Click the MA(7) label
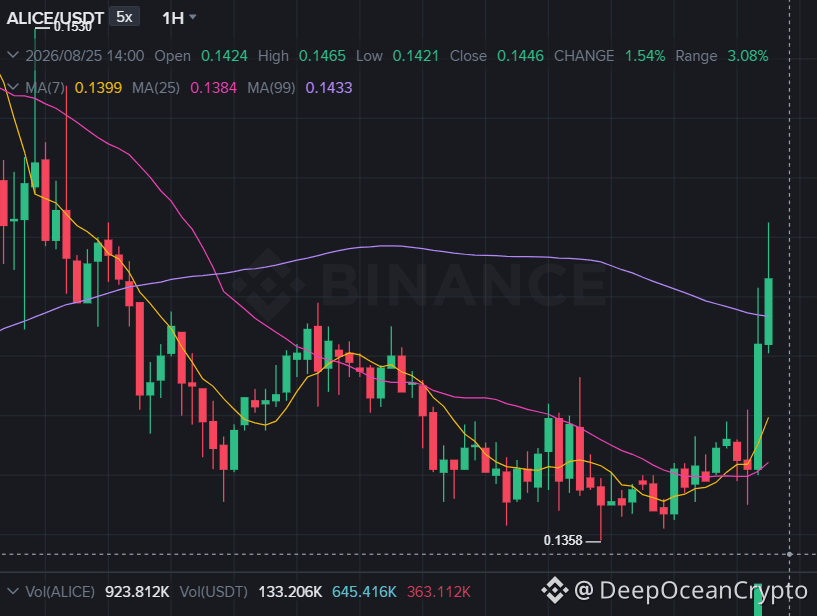This screenshot has width=817, height=616. pos(45,88)
